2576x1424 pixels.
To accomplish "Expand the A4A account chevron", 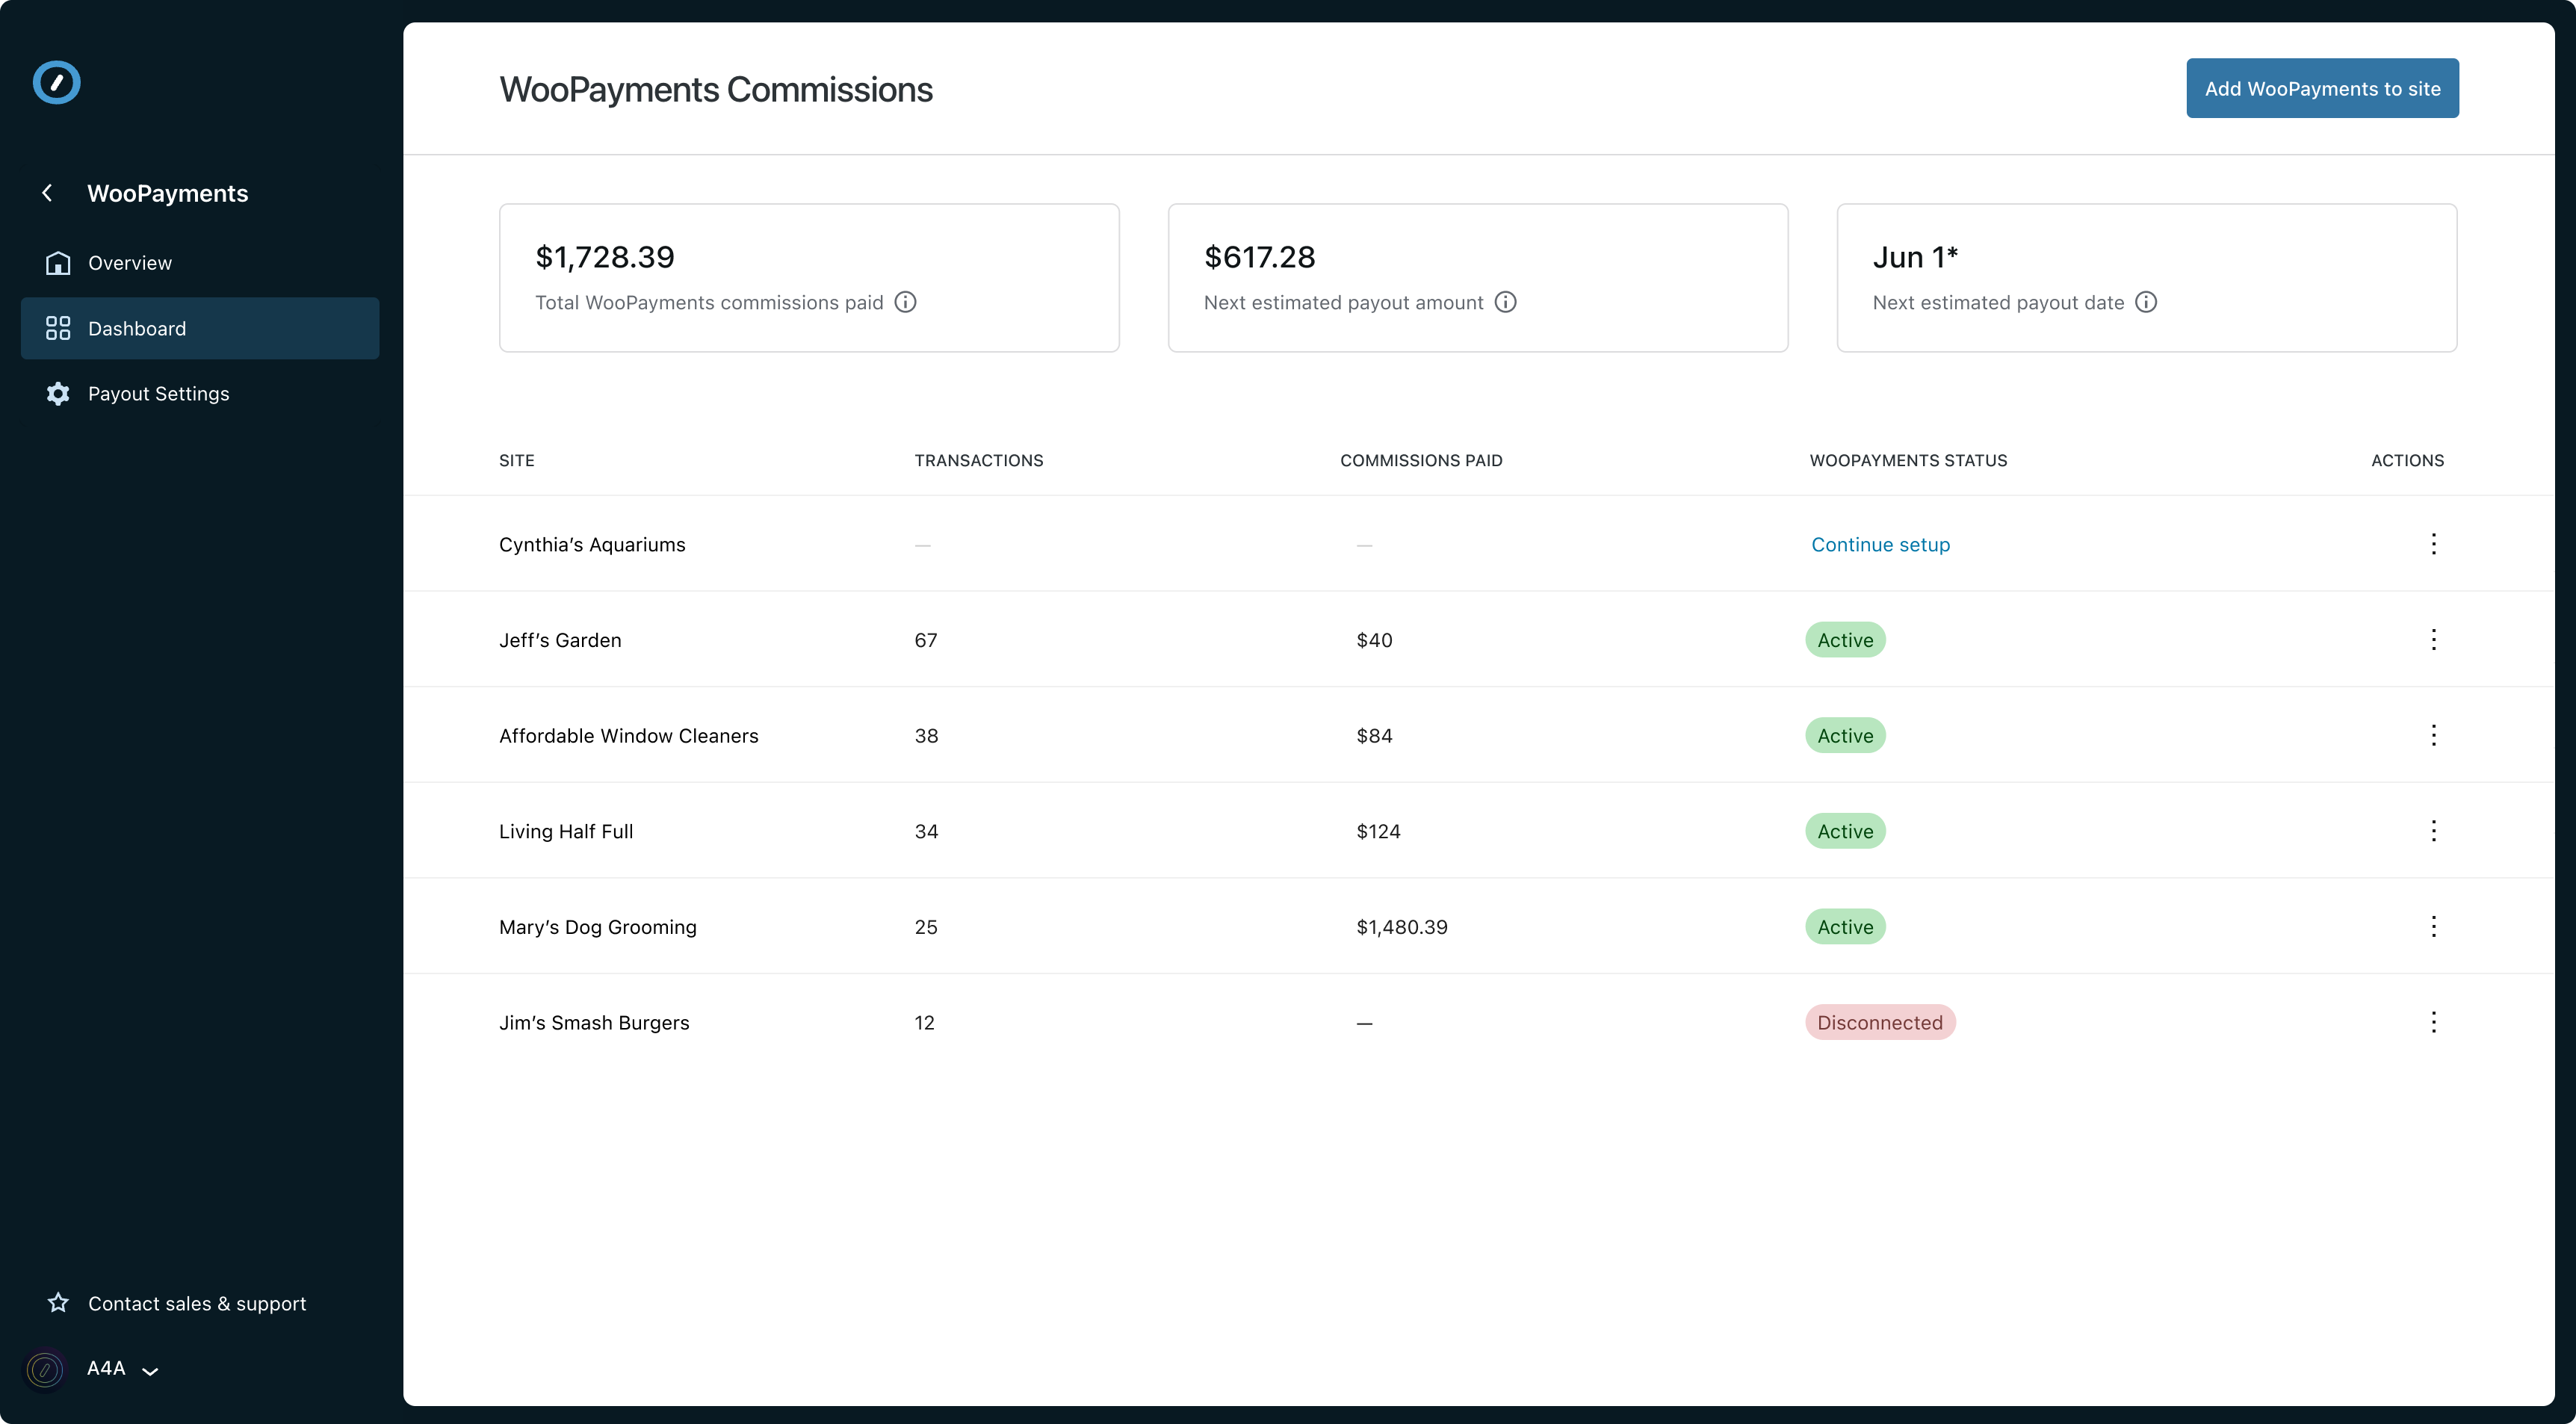I will [x=150, y=1371].
